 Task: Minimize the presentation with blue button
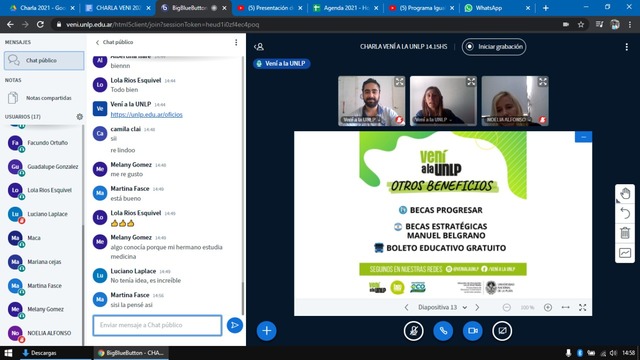tap(583, 137)
